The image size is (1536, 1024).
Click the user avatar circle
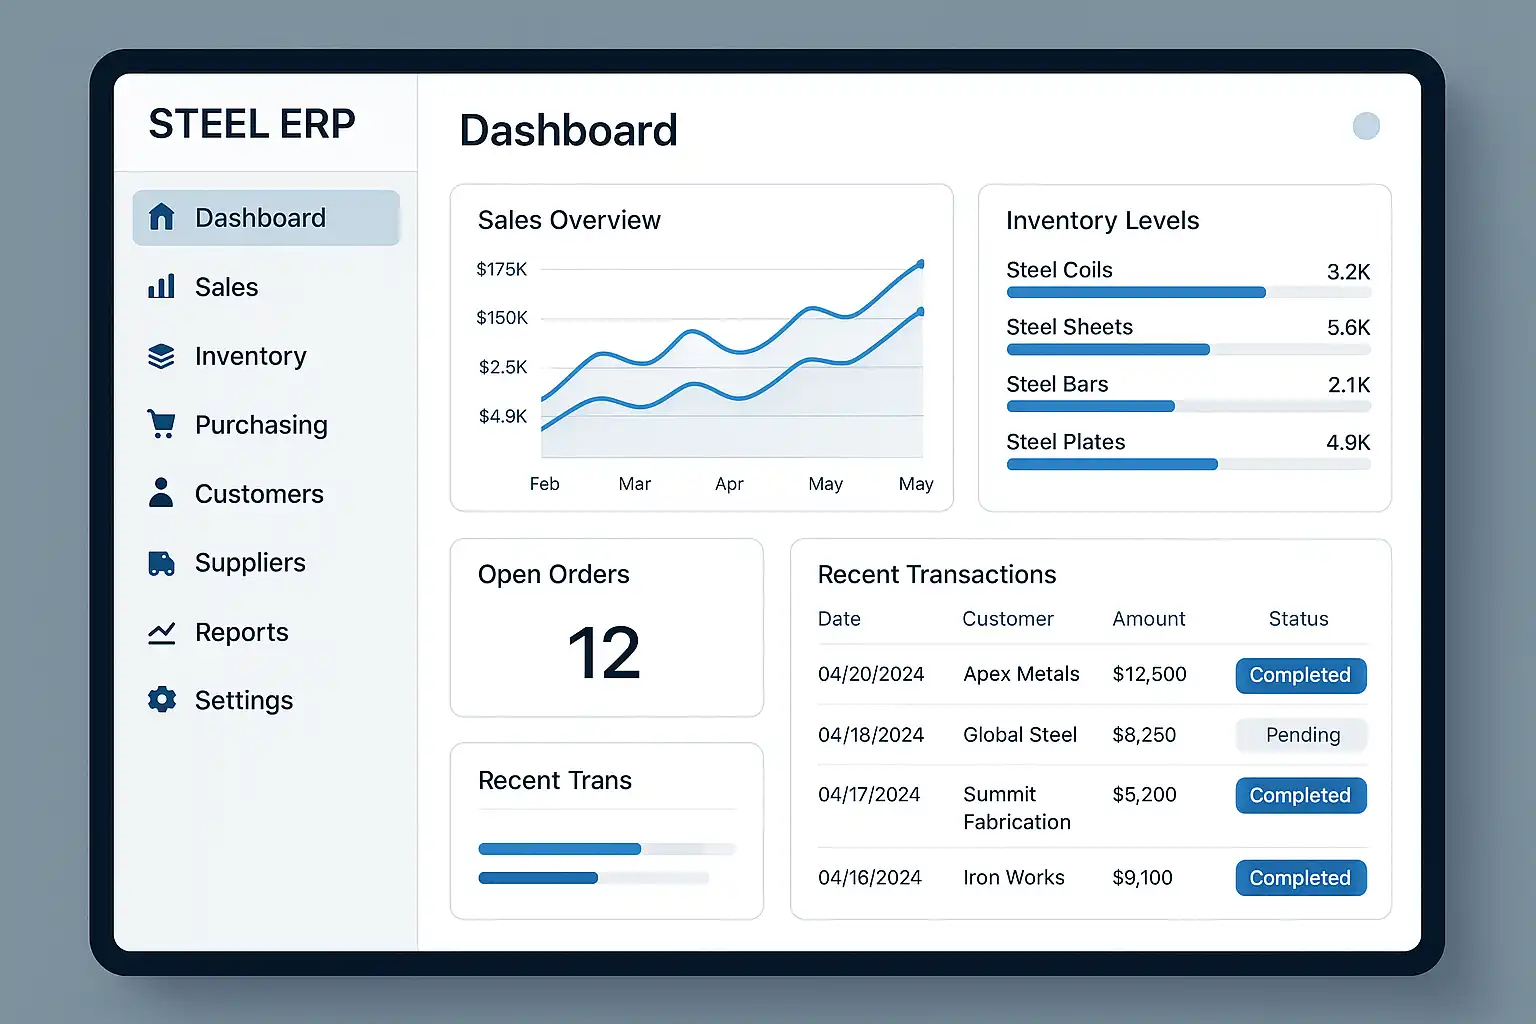[1366, 126]
